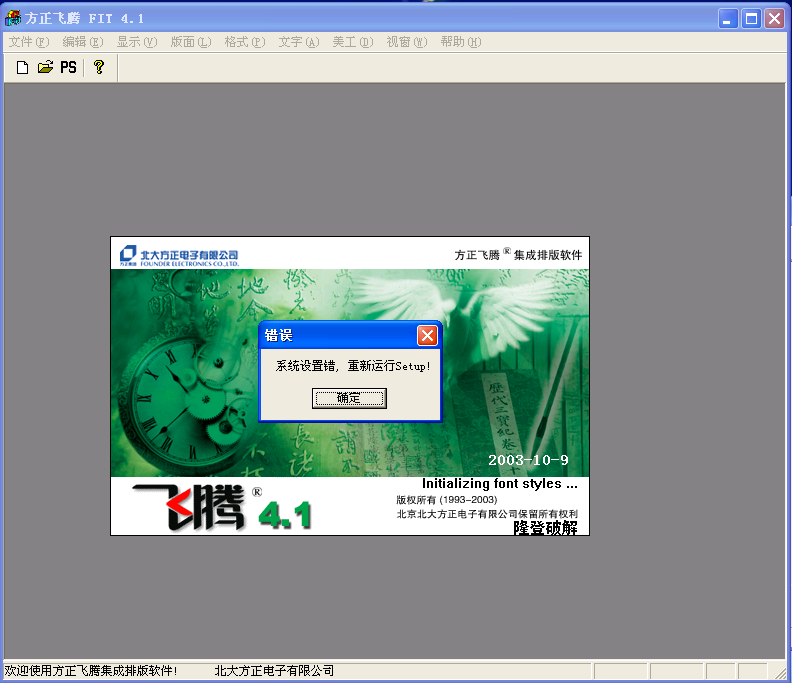Minimize the 方正飞腾 FIT 4.1 window
The image size is (792, 683).
728,19
